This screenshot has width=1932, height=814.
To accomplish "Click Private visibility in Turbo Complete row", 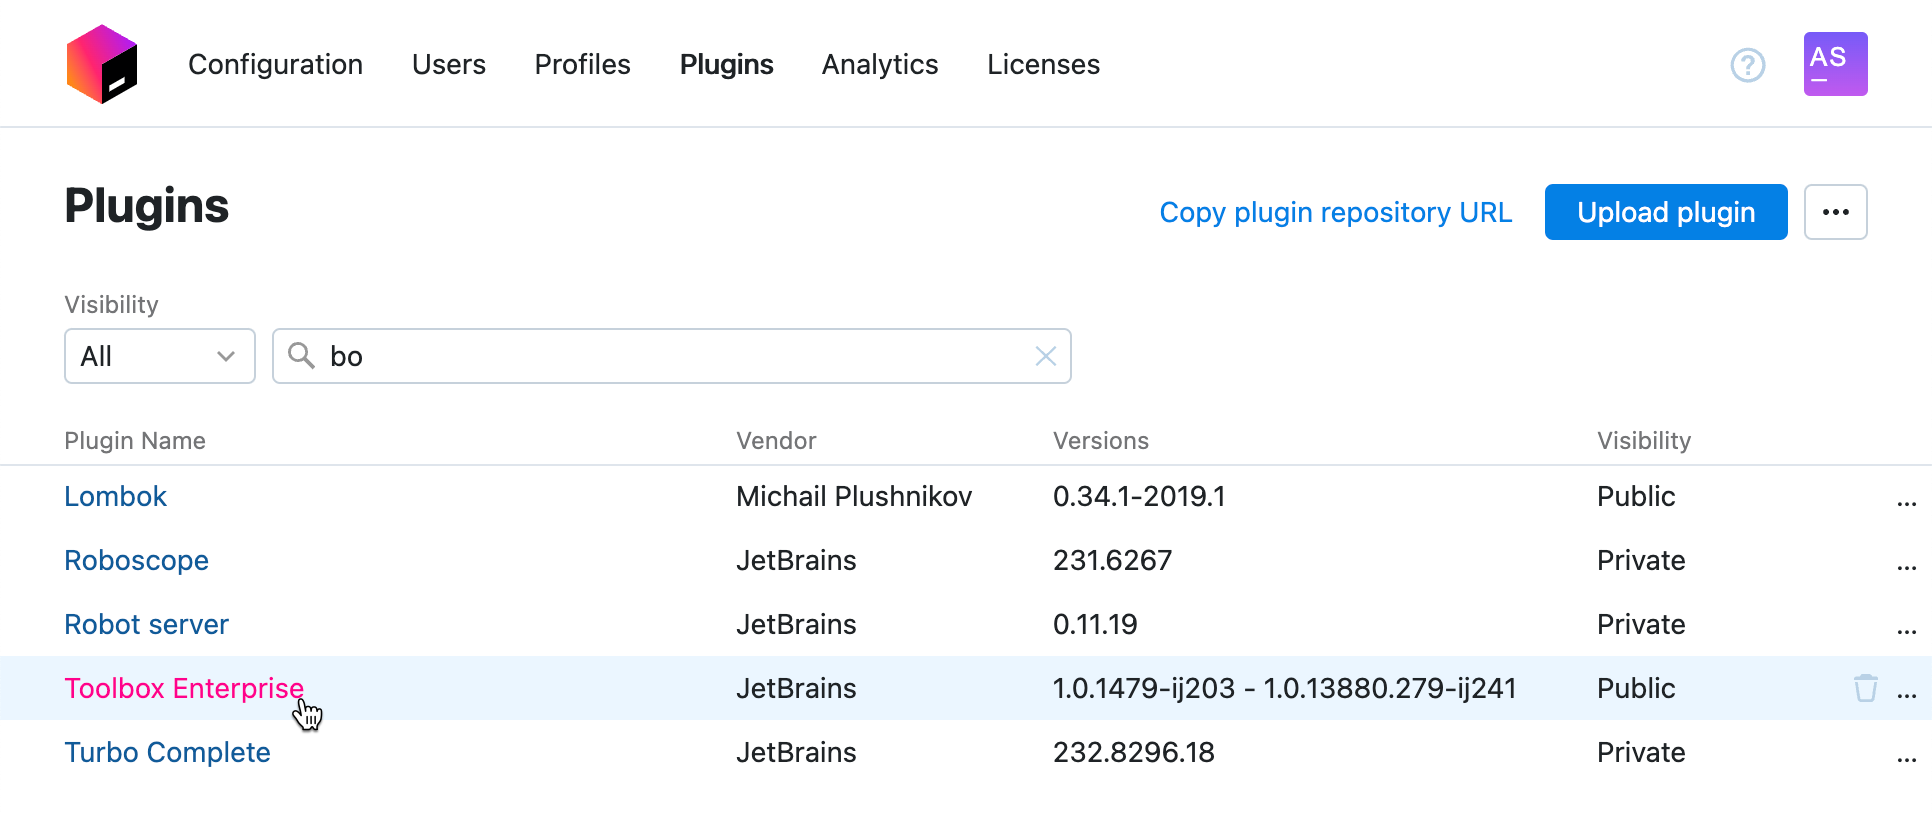I will (1641, 752).
